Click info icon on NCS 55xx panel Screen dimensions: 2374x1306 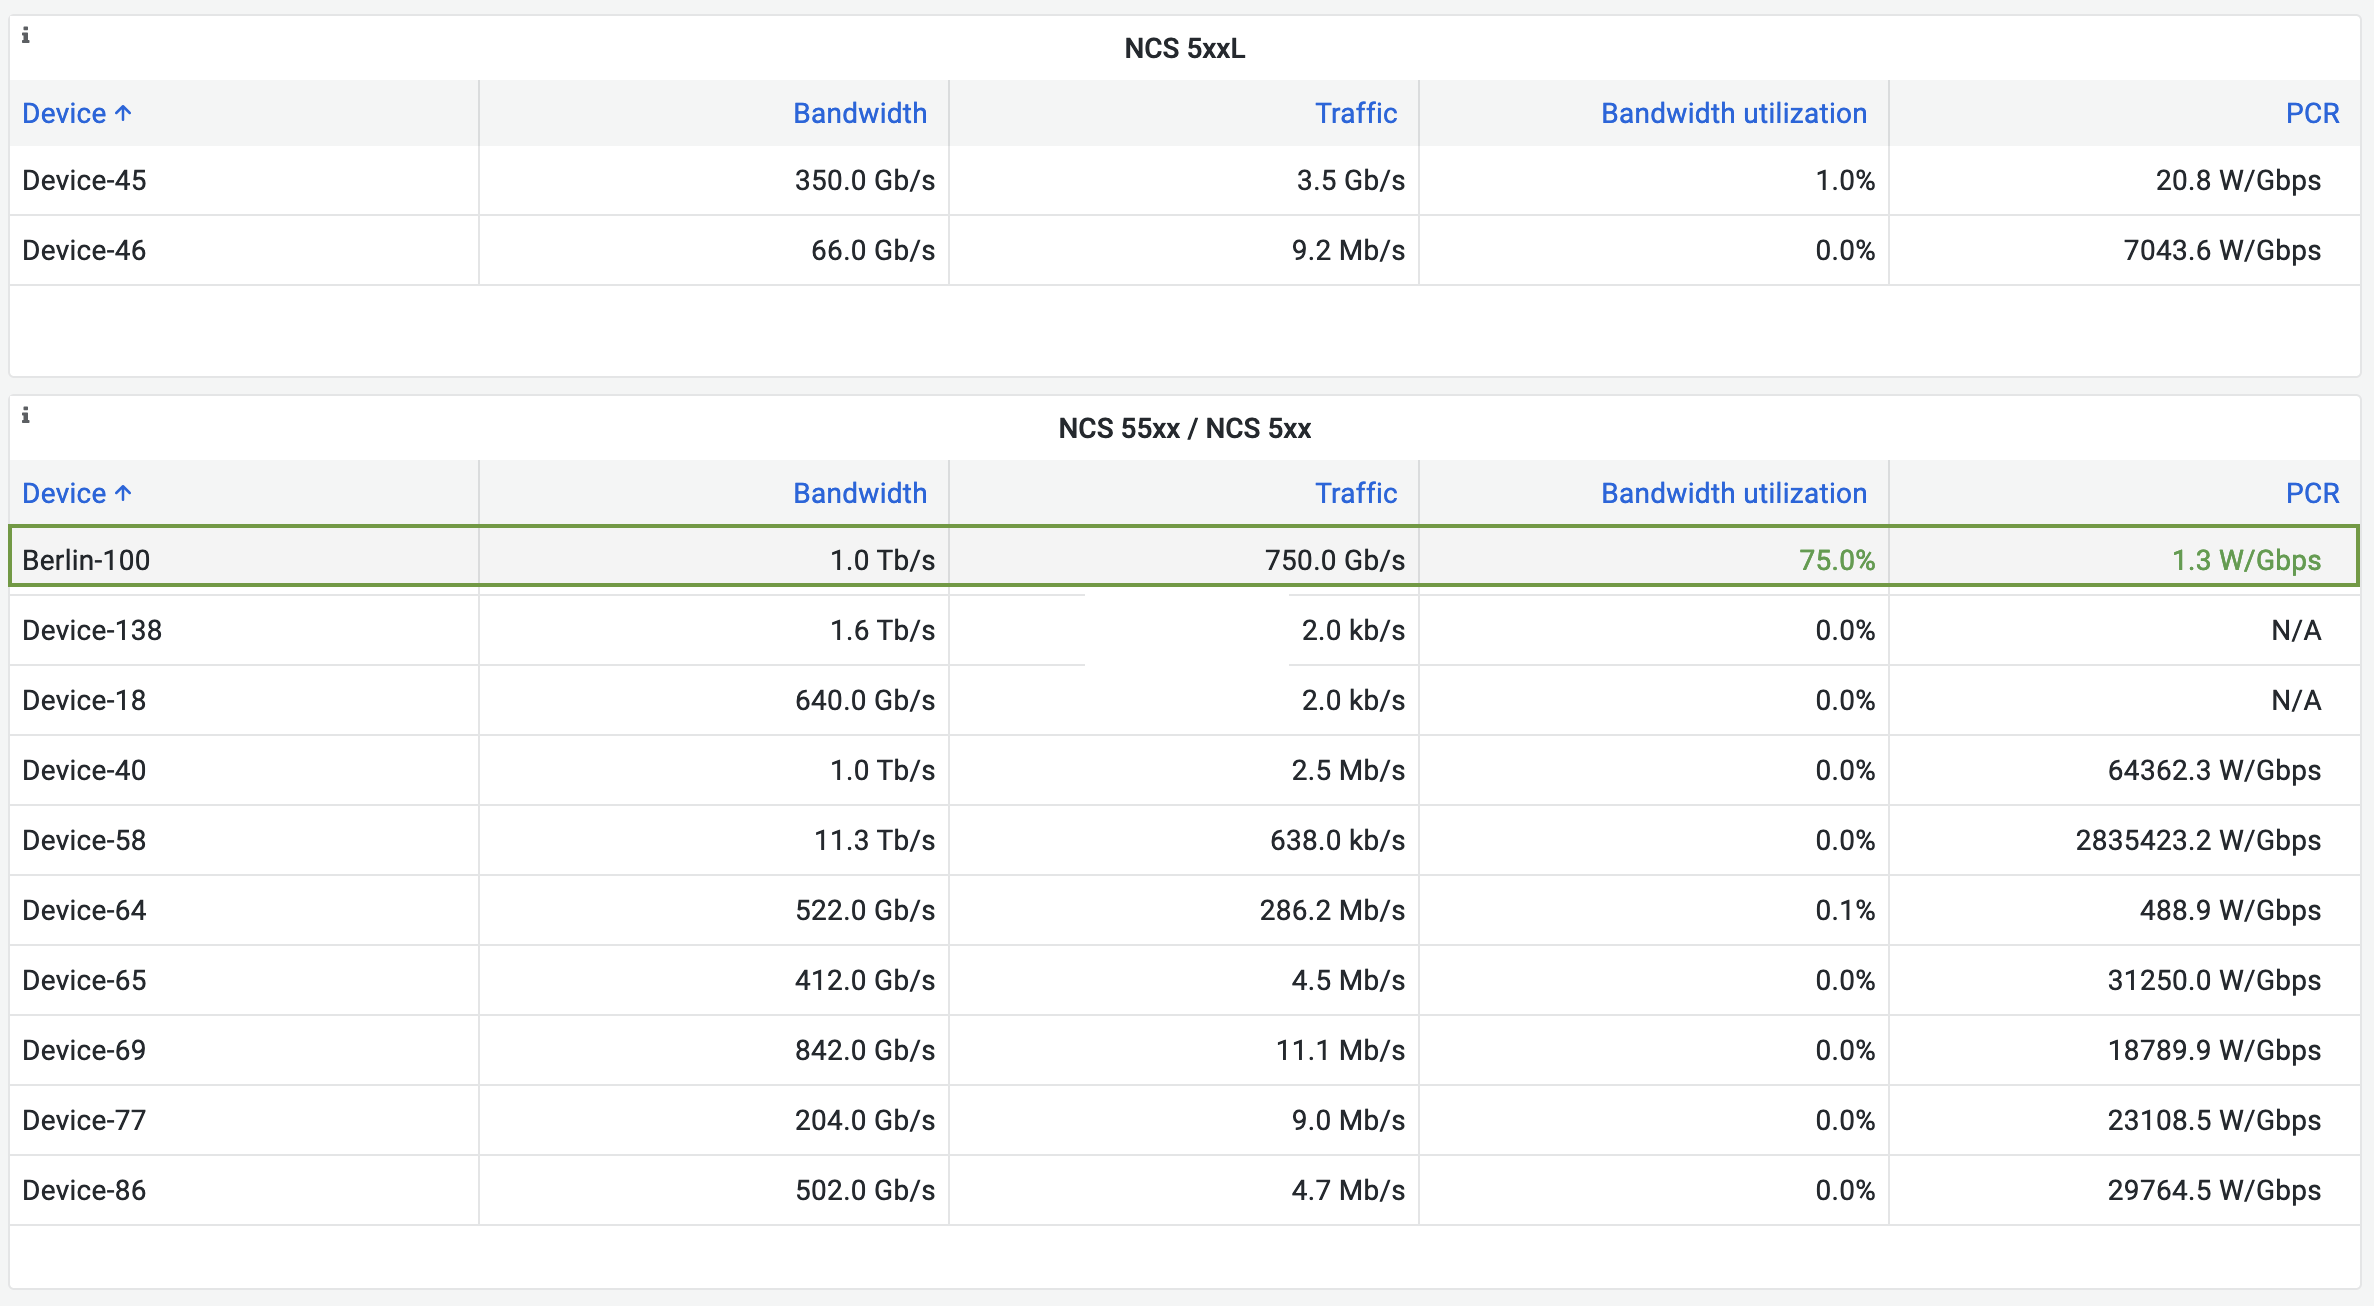coord(26,416)
